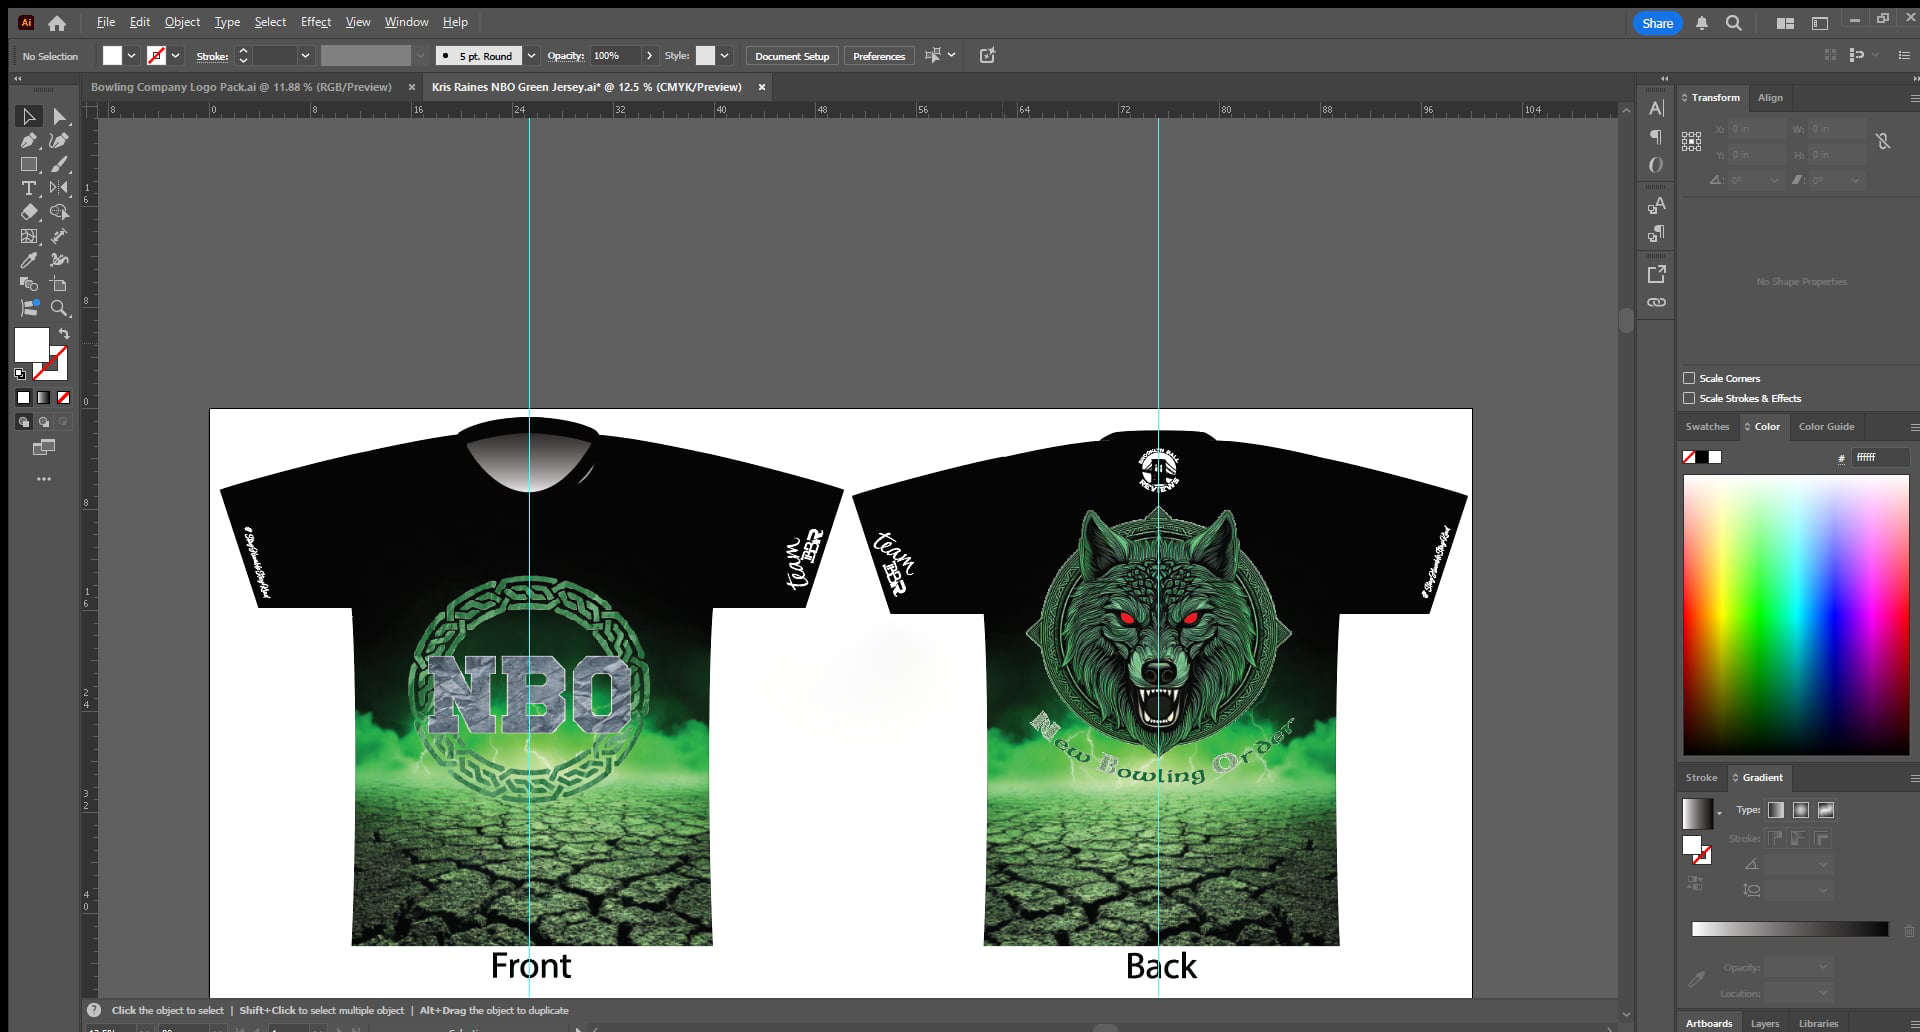1920x1032 pixels.
Task: Open the Object menu
Action: [182, 22]
